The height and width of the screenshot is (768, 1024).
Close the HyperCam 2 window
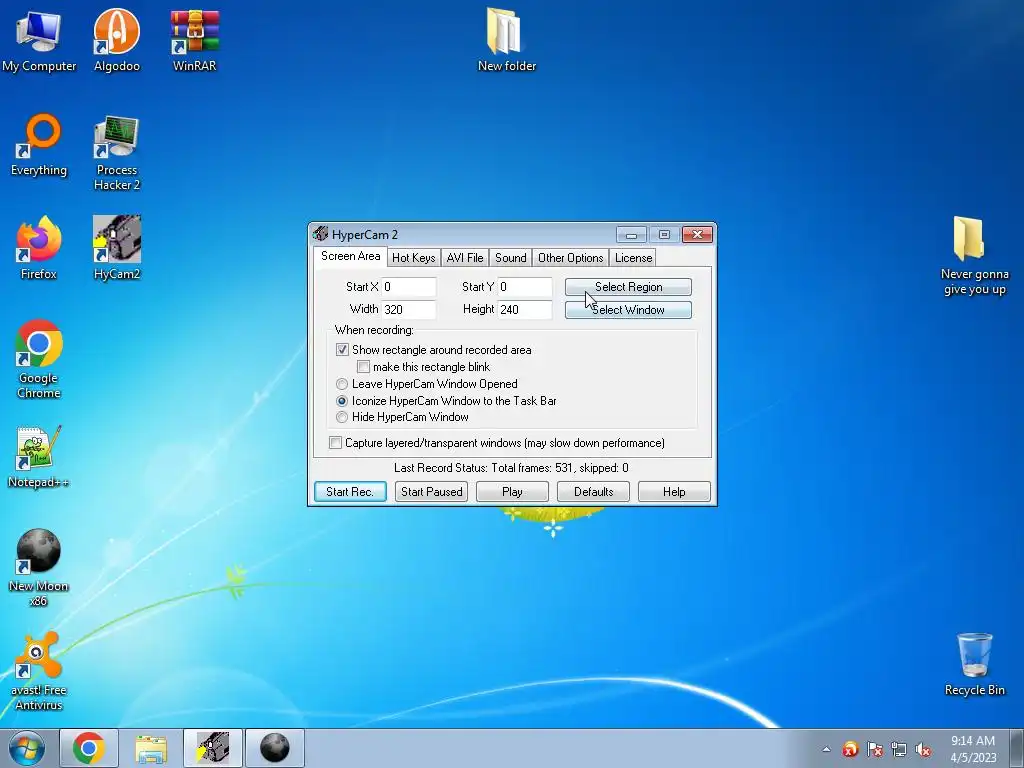(x=697, y=234)
